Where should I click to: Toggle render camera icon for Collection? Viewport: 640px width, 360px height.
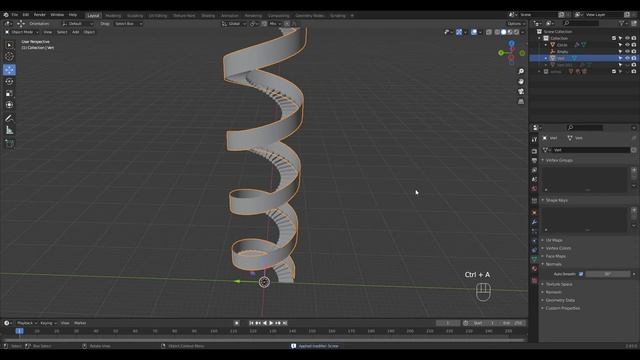coord(634,38)
